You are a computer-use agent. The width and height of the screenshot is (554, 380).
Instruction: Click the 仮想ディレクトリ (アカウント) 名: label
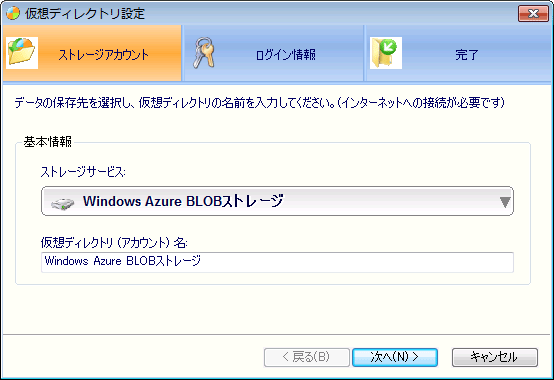pos(114,243)
